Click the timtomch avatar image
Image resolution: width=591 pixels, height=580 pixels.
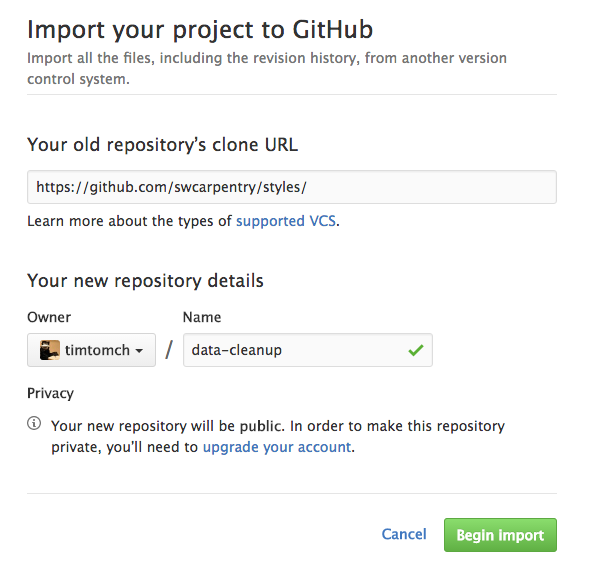point(50,350)
